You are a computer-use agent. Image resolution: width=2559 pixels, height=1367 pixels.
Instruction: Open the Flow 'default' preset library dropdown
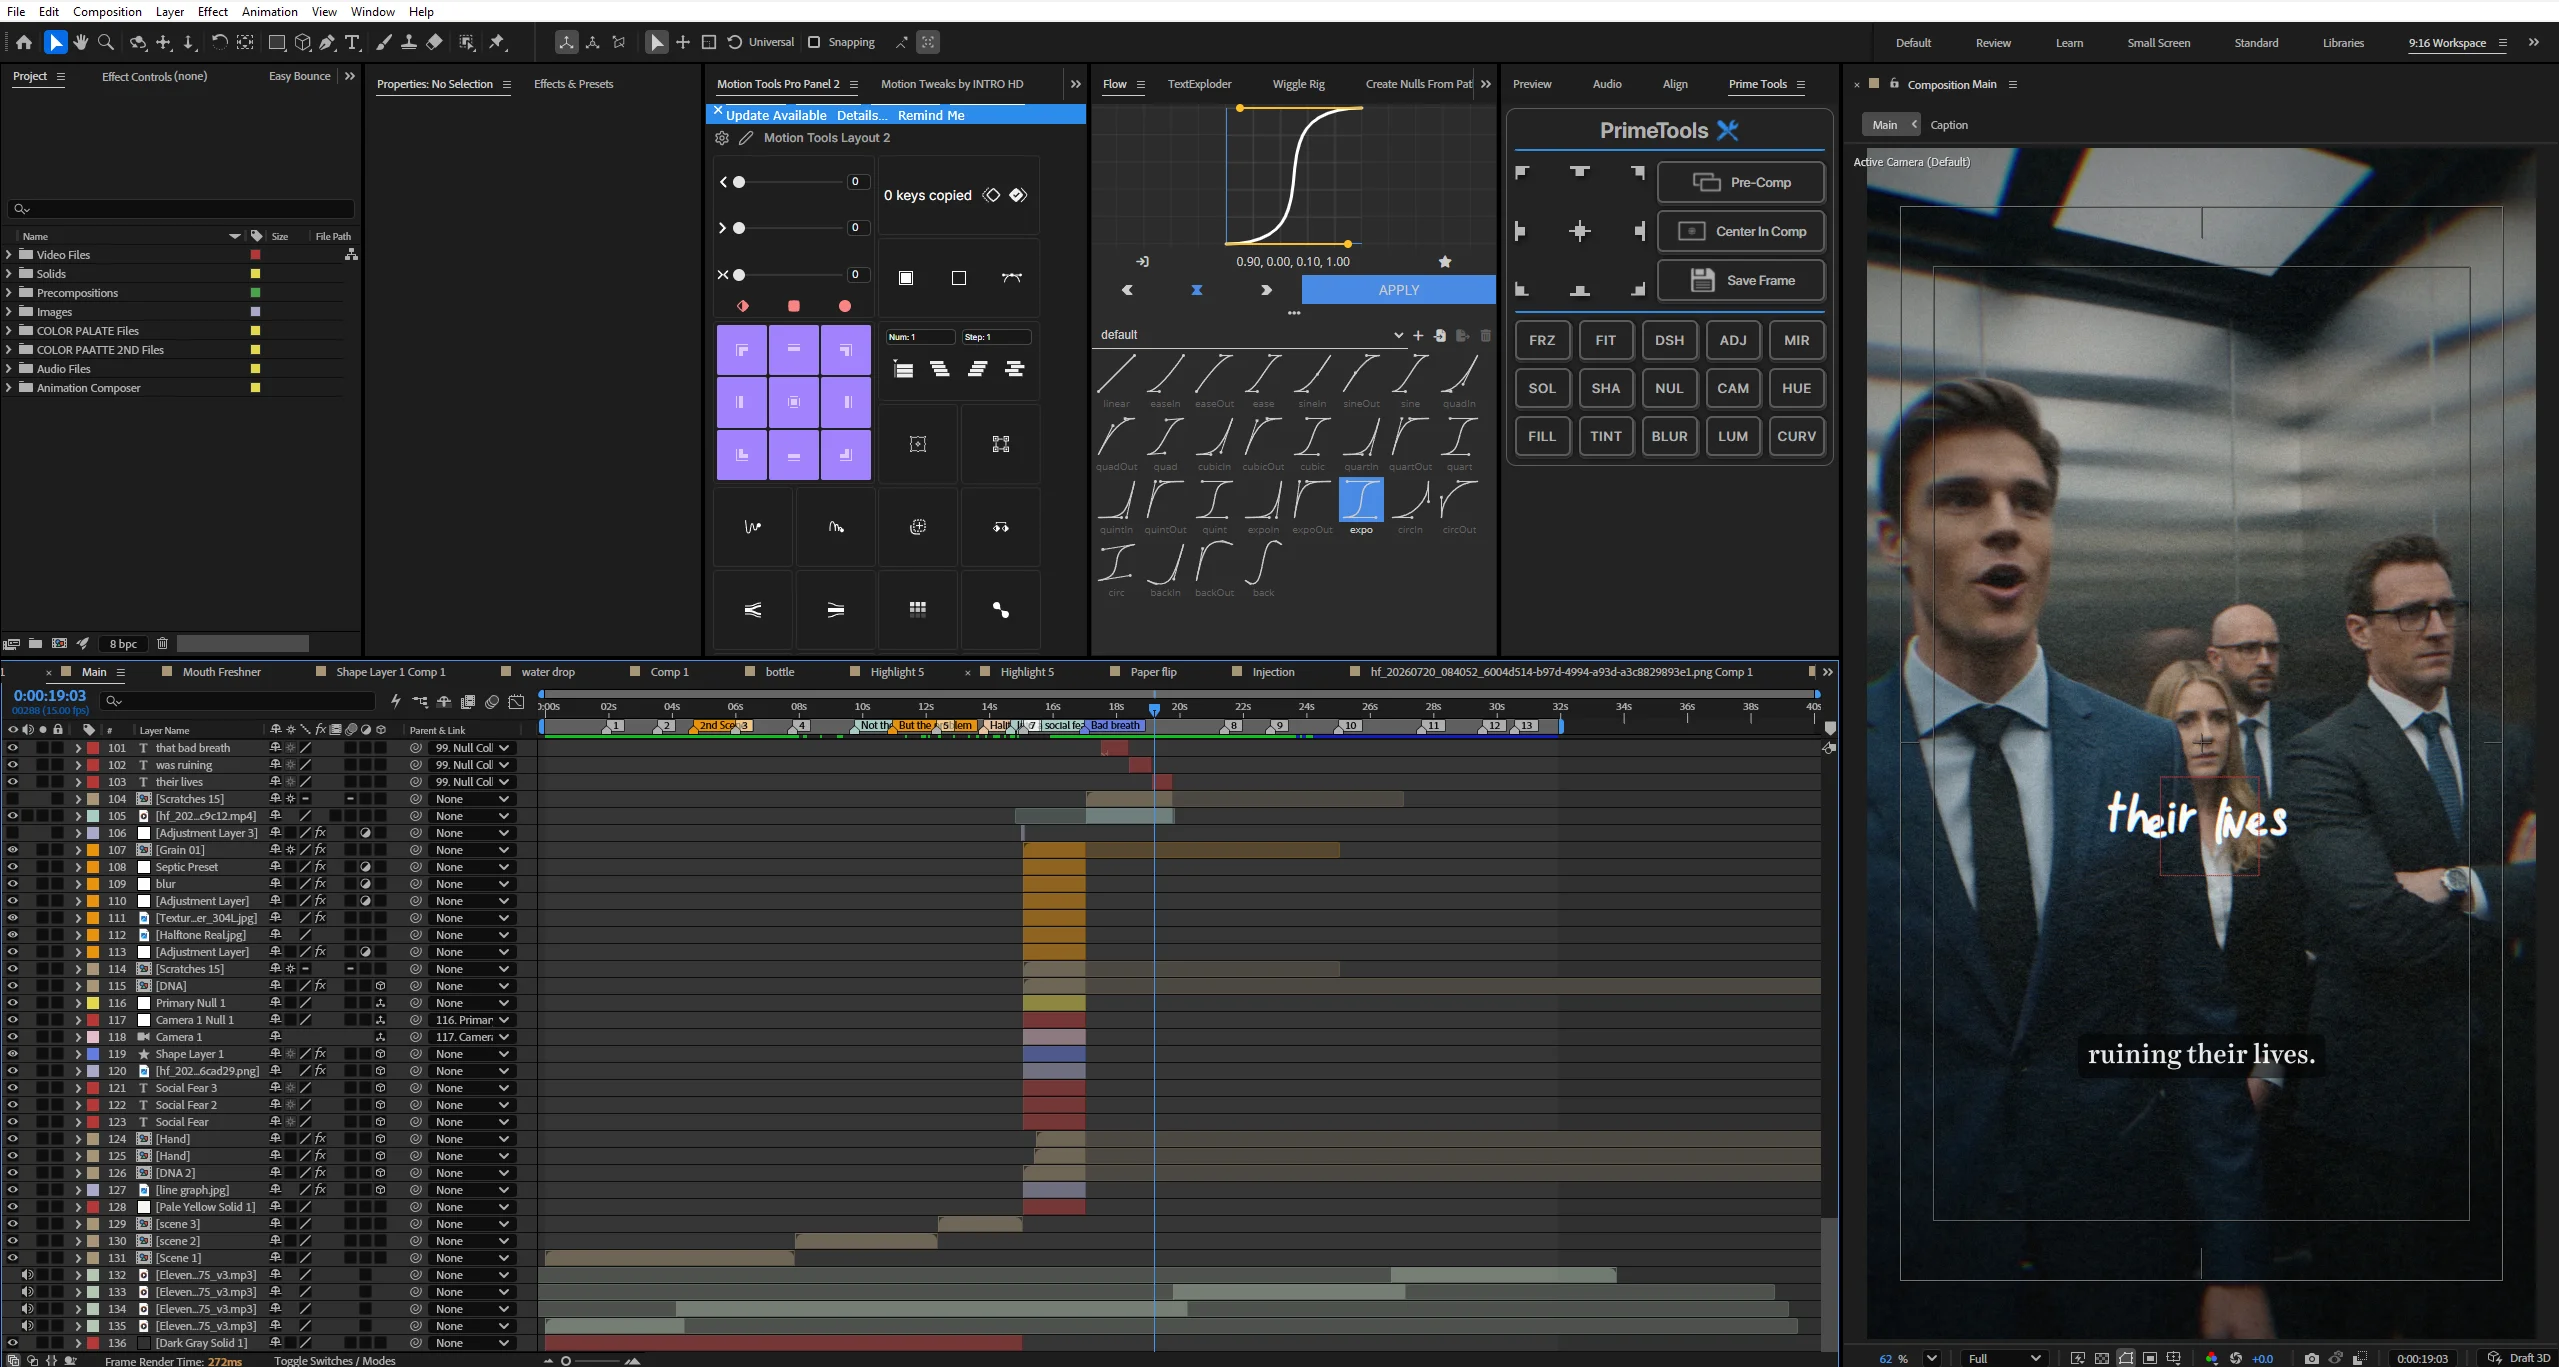pyautogui.click(x=1251, y=335)
